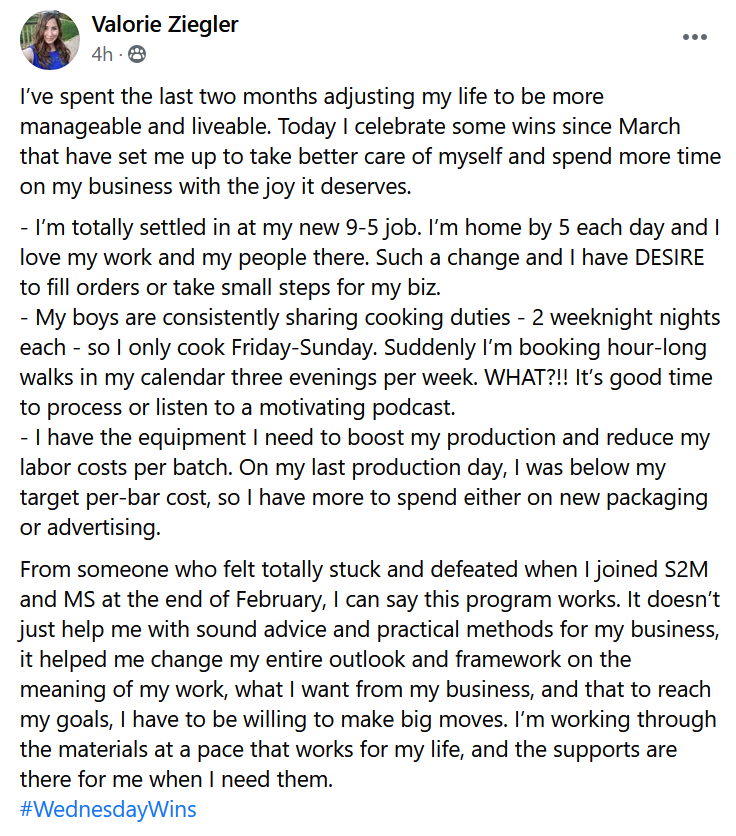The width and height of the screenshot is (736, 836).
Task: Follow the #WednesdayWins hashtag link
Action: (x=108, y=809)
